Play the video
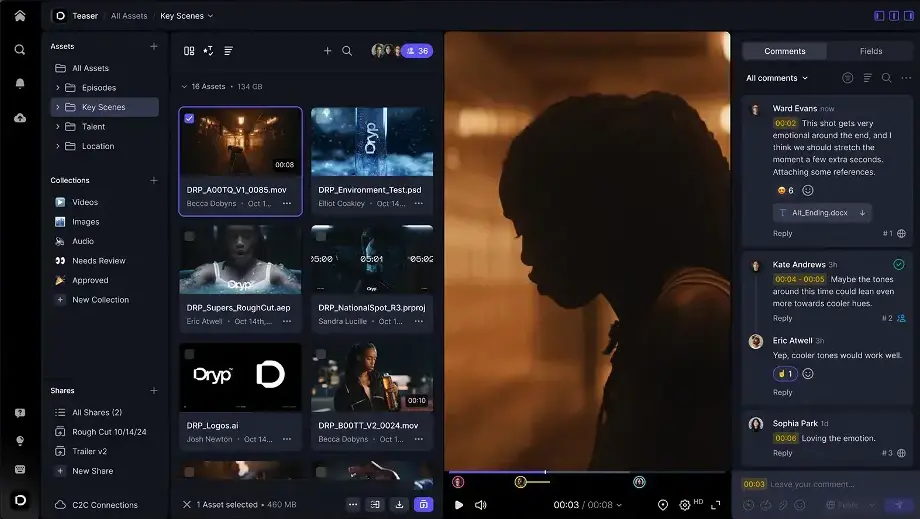 (x=459, y=505)
